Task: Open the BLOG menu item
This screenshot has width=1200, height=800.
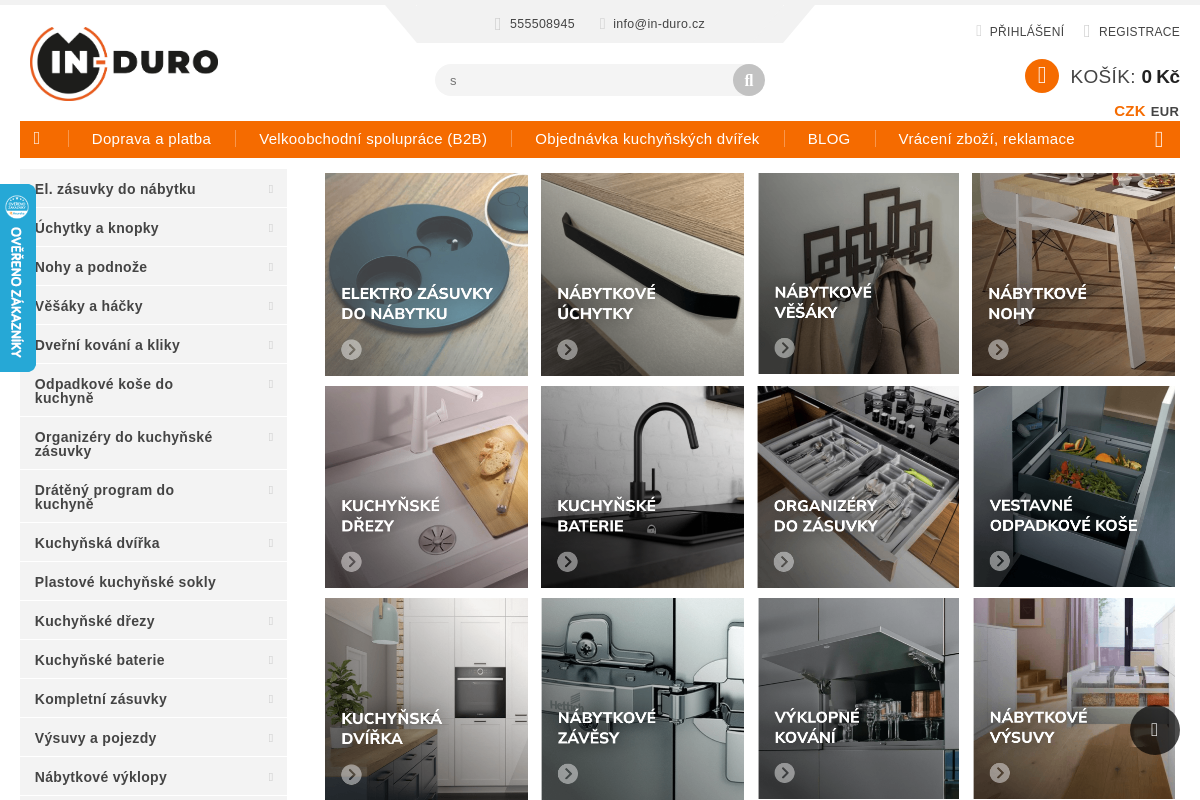Action: pyautogui.click(x=829, y=139)
